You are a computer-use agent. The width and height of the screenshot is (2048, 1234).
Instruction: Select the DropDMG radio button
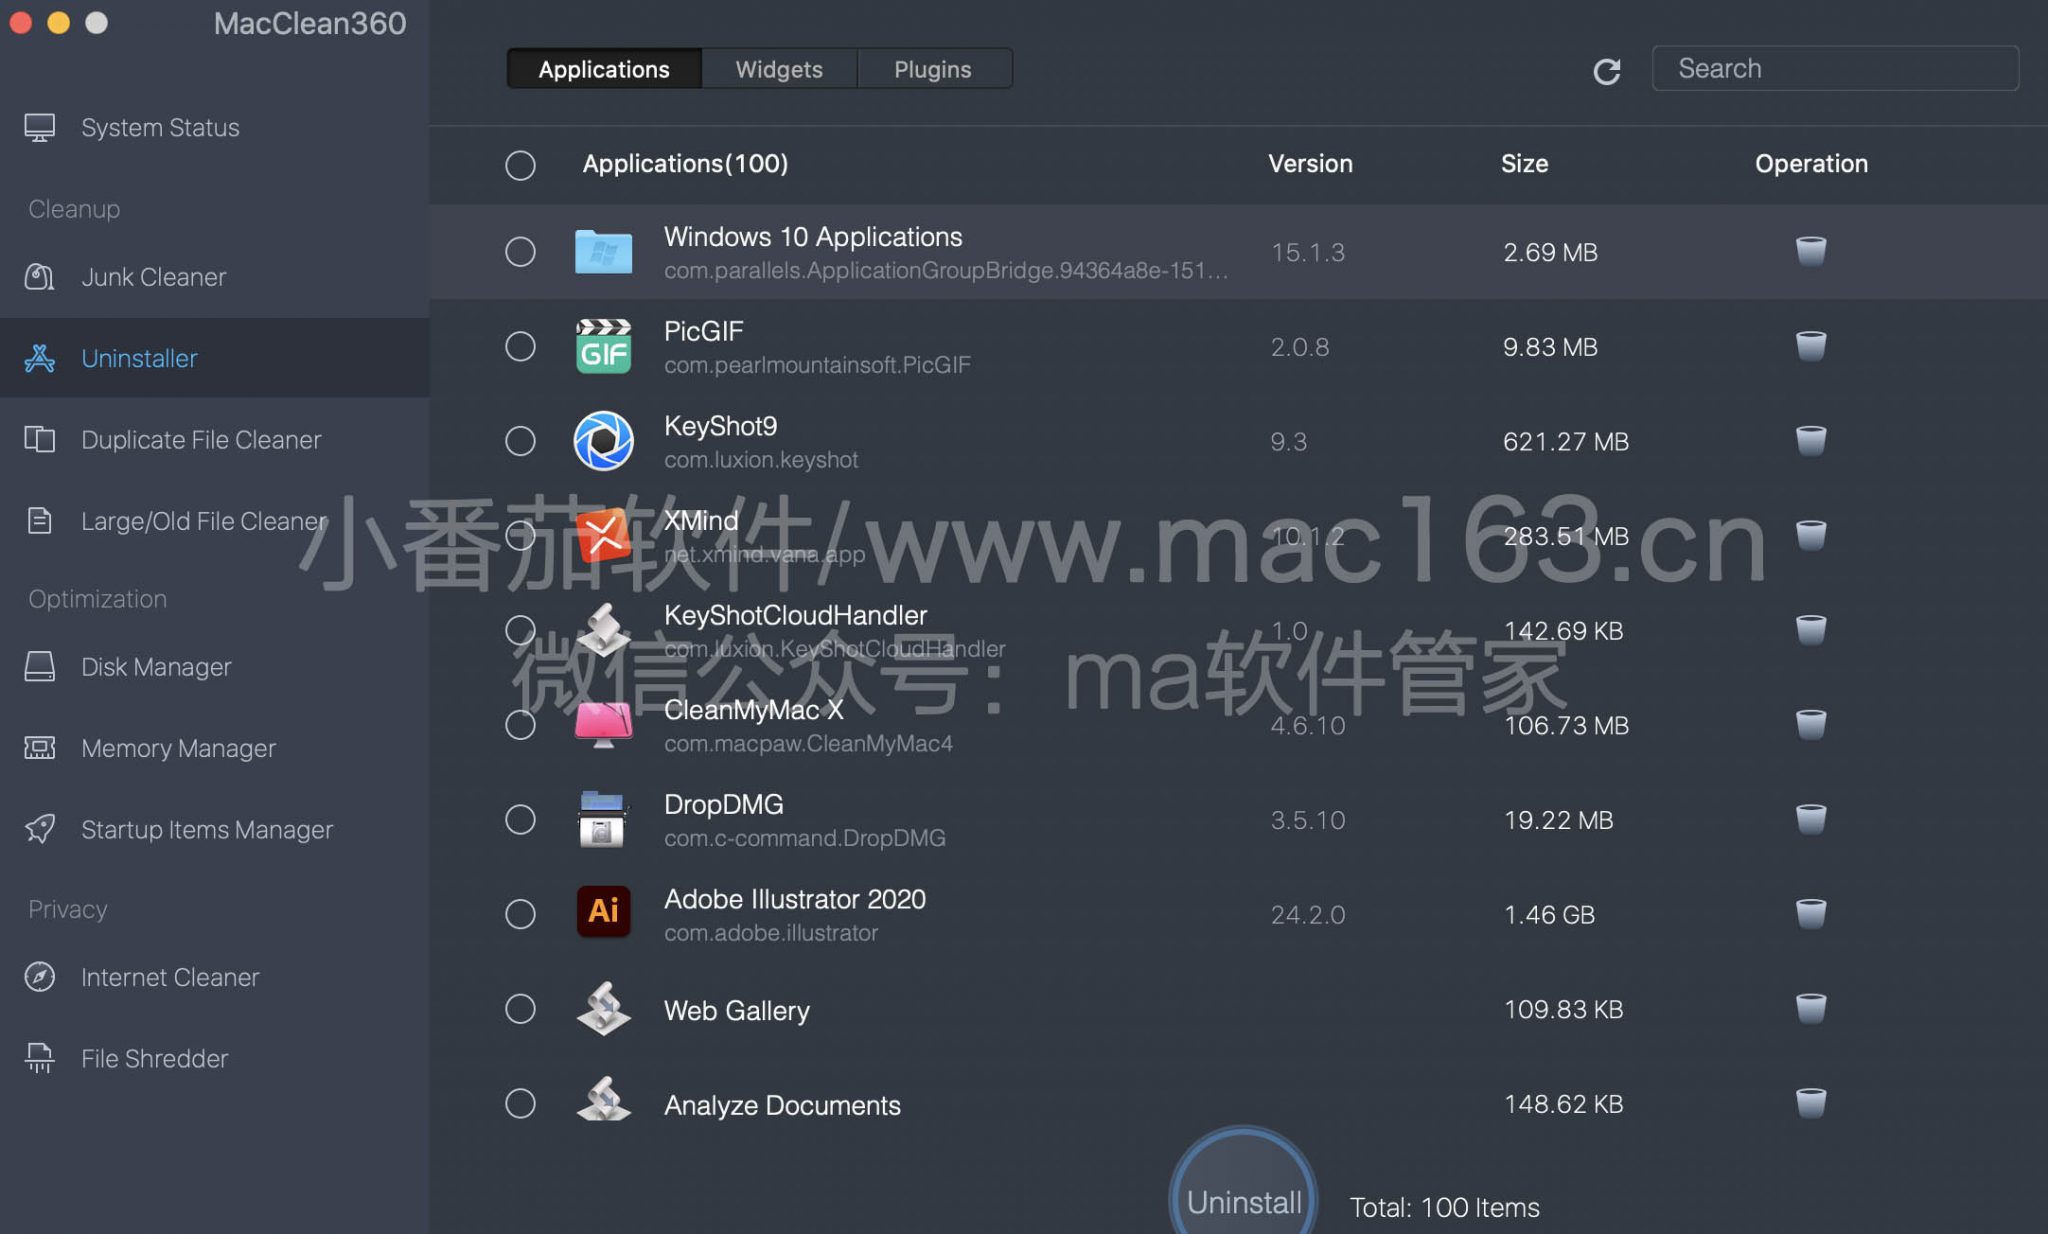[x=520, y=820]
